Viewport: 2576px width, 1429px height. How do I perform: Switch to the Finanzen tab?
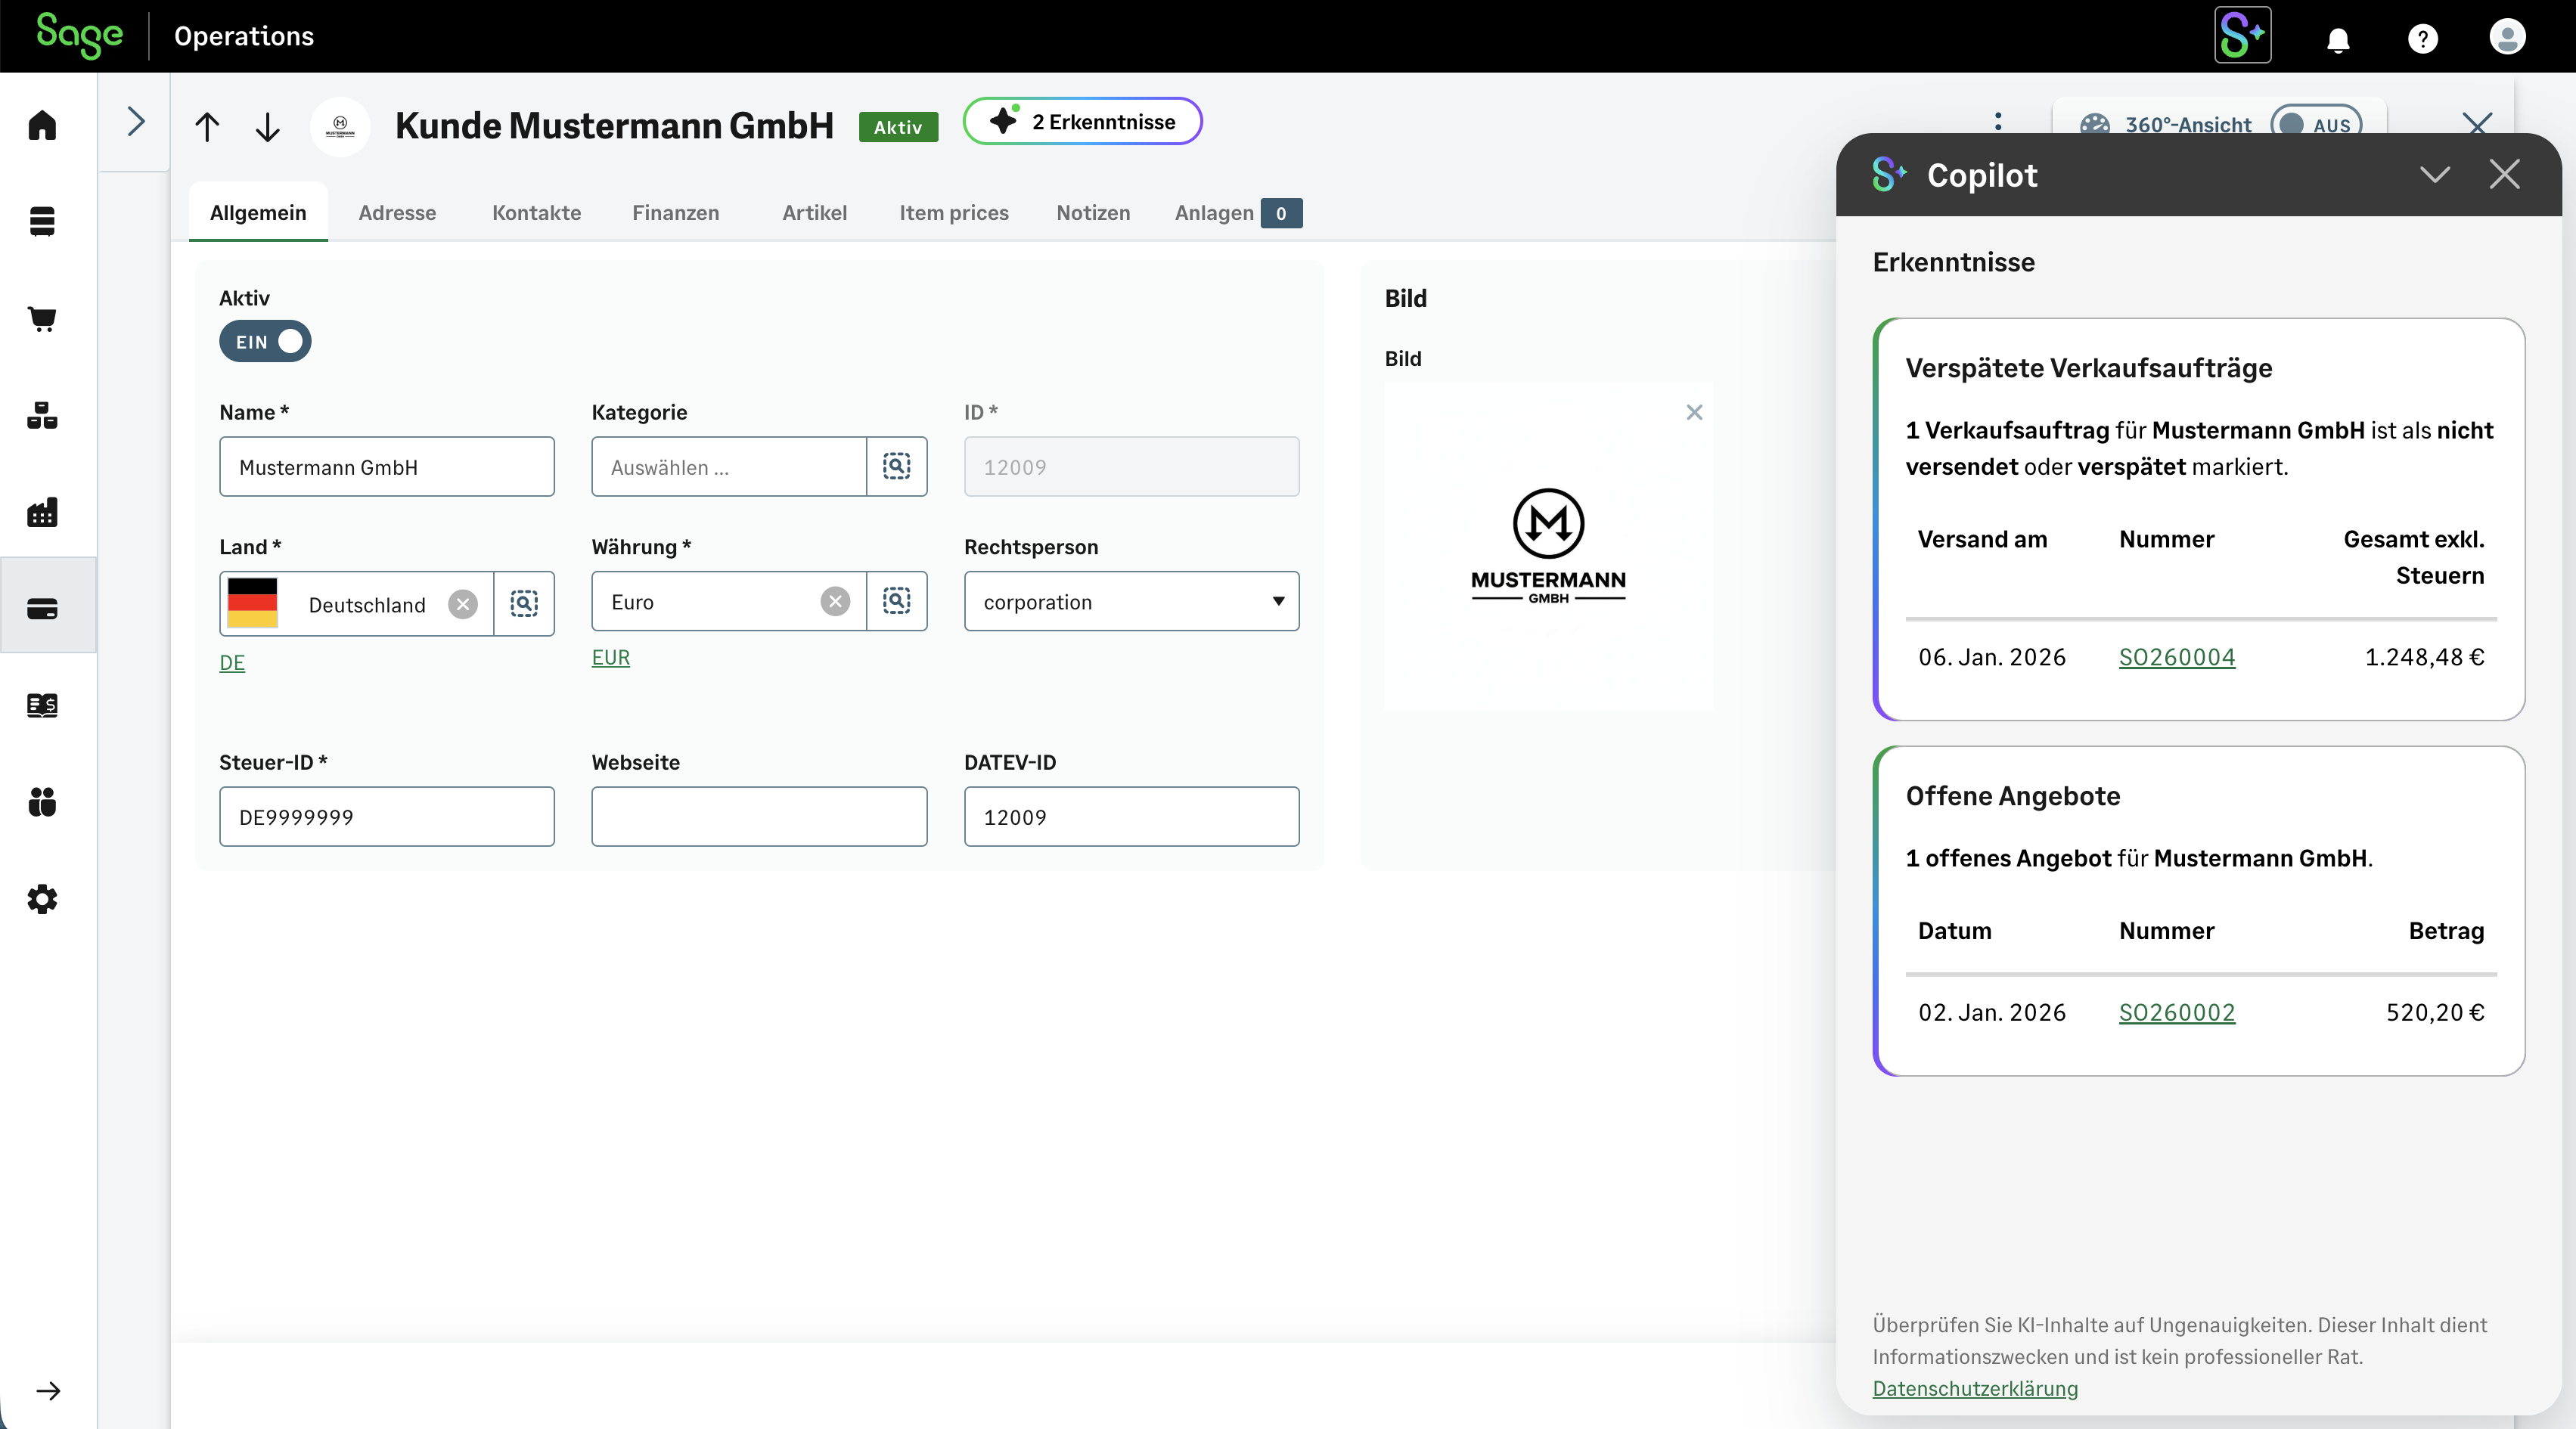coord(675,213)
